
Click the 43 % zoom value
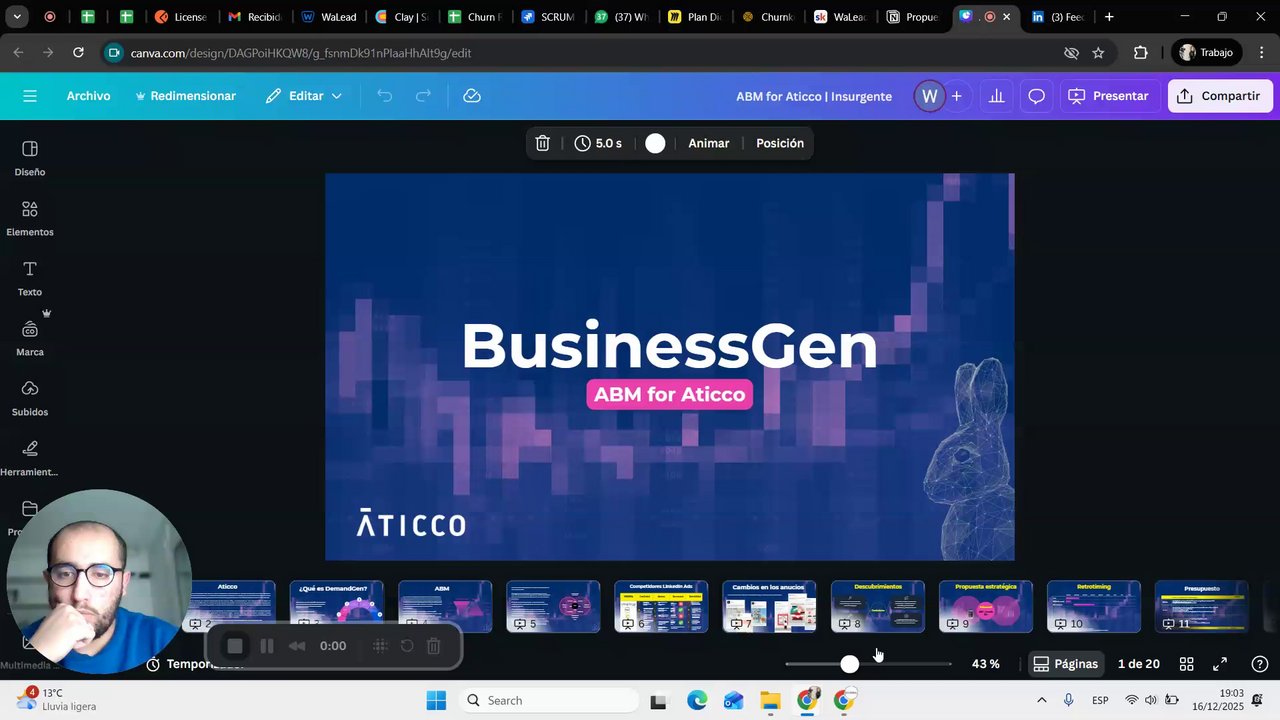(x=985, y=664)
